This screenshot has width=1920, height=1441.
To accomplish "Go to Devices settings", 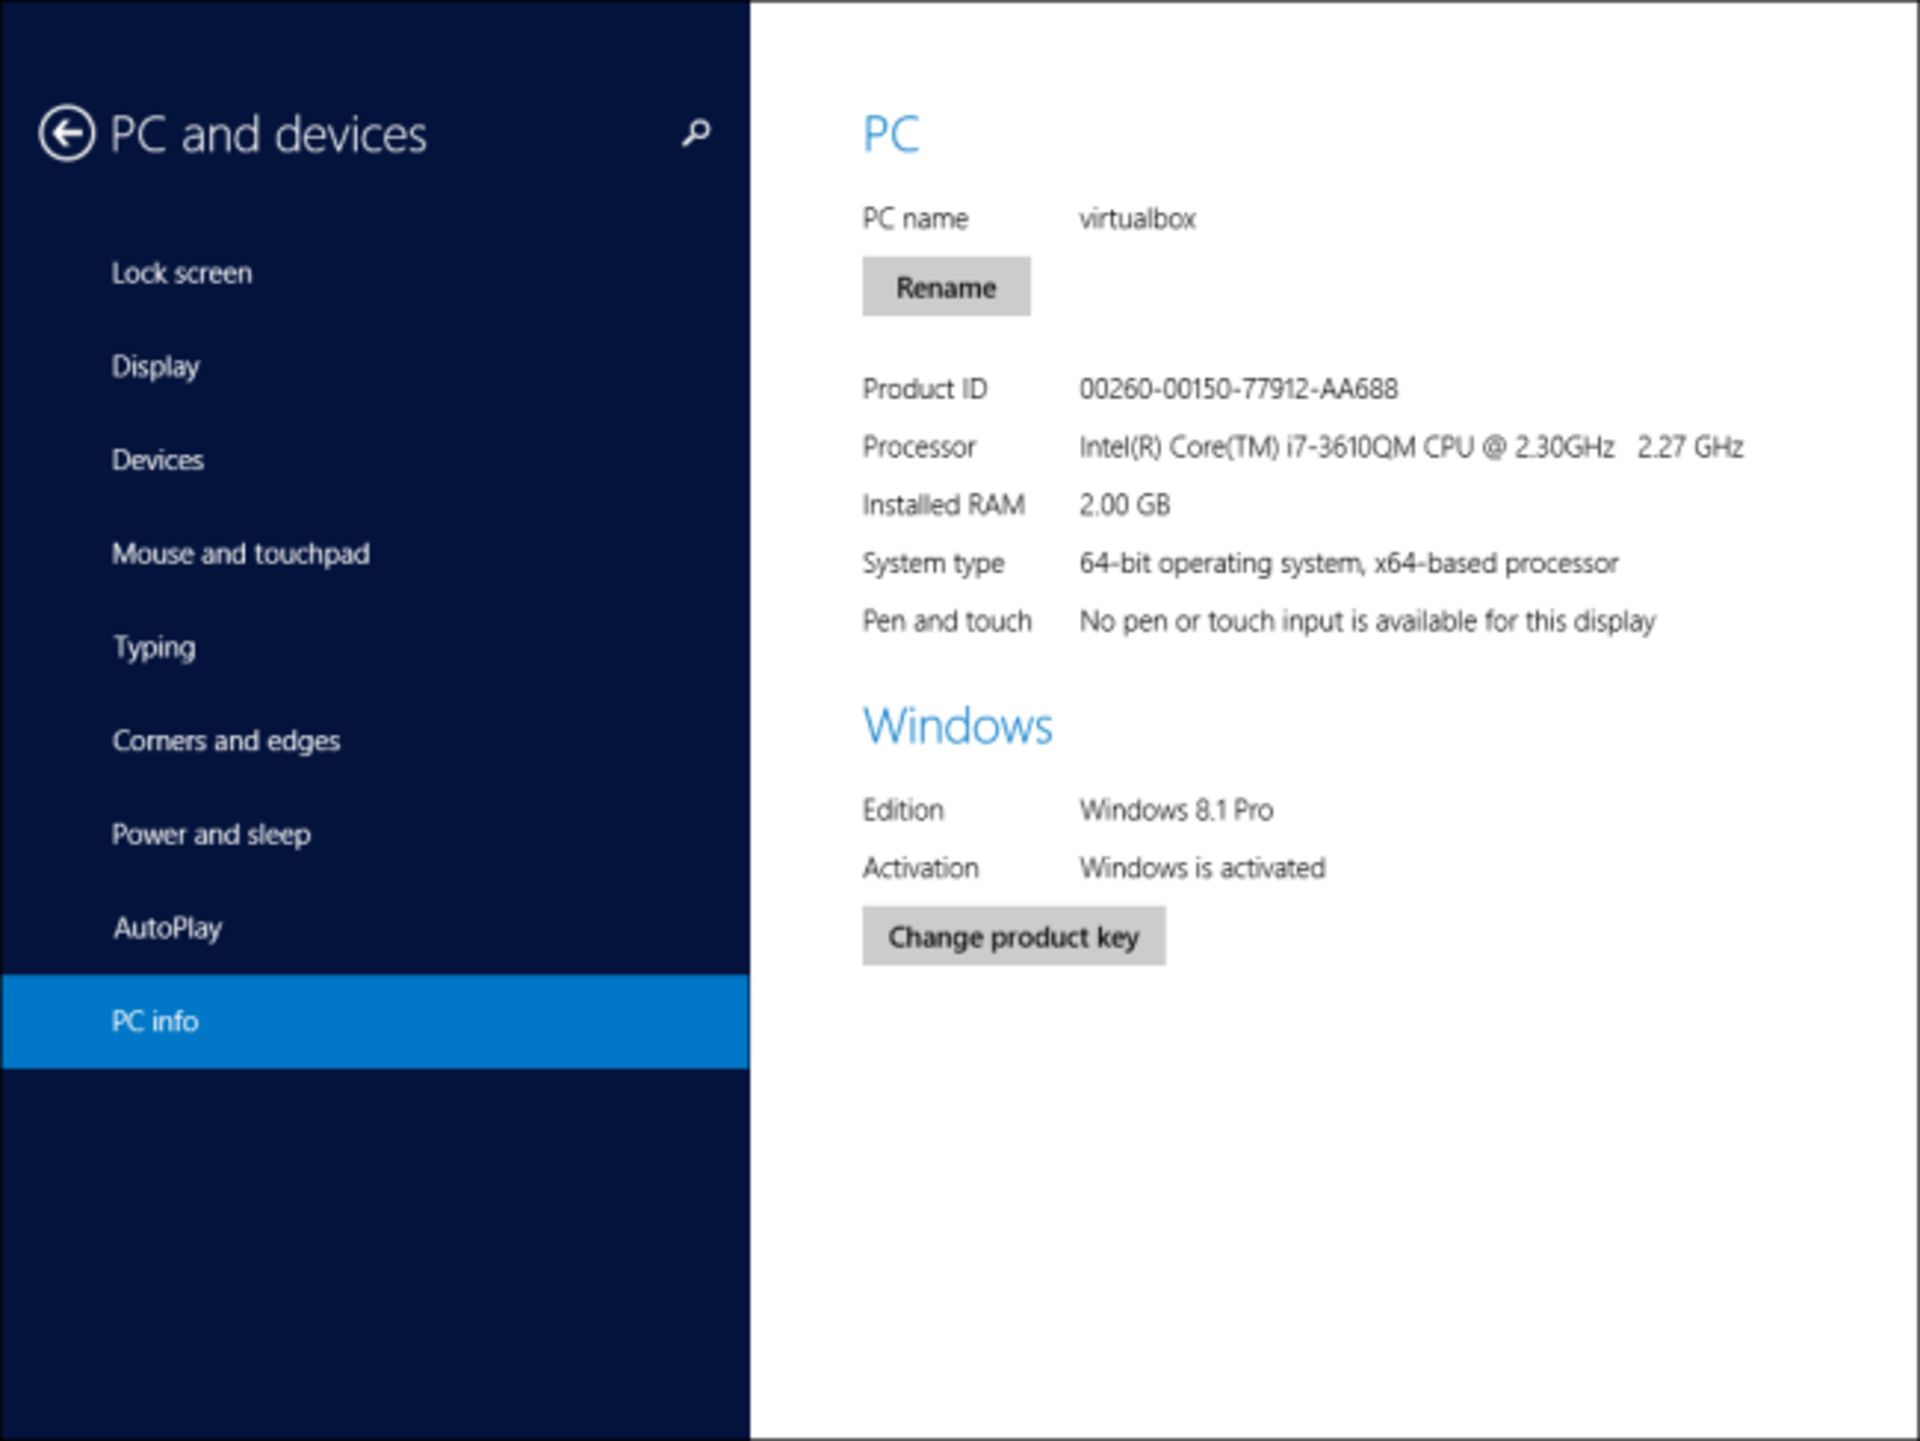I will (158, 460).
